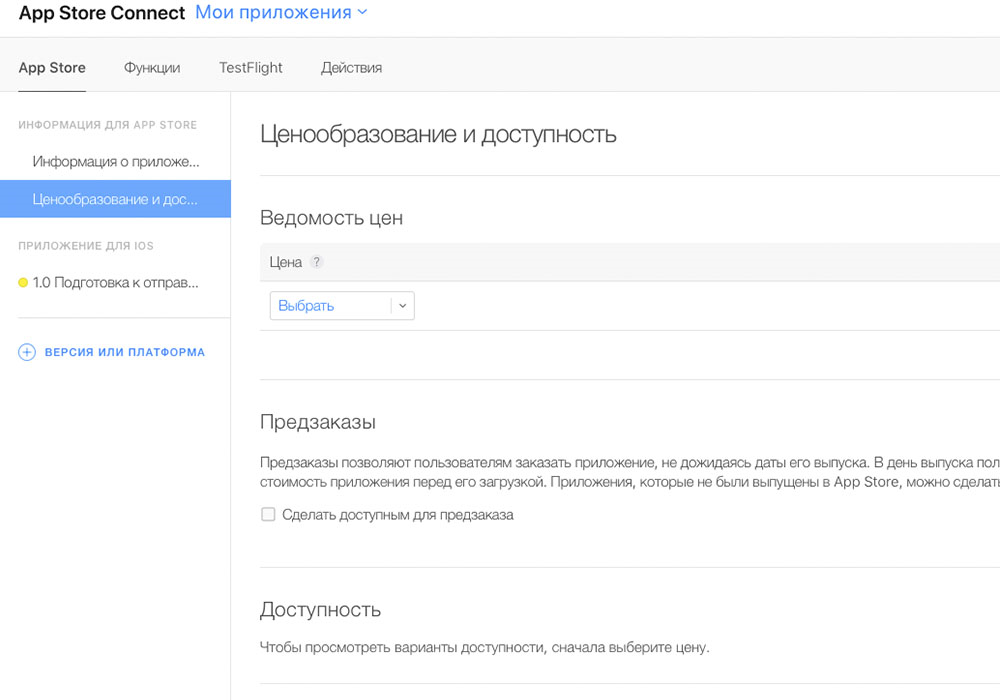The image size is (1000, 700).
Task: Open the TestFlight tab
Action: pos(251,68)
